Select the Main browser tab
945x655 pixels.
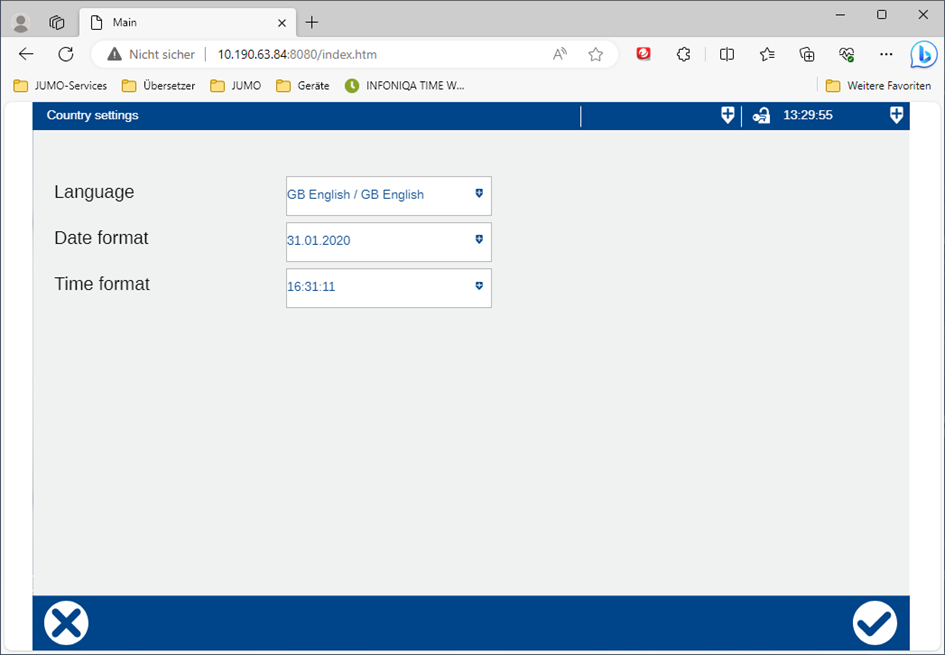(x=180, y=22)
